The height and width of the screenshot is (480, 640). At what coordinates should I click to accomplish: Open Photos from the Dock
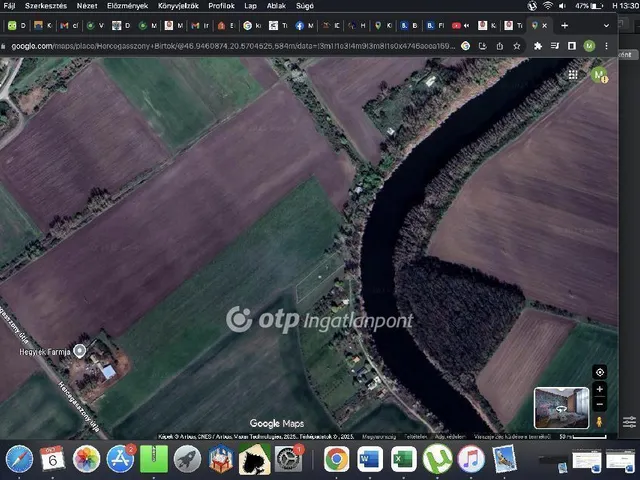[x=86, y=459]
